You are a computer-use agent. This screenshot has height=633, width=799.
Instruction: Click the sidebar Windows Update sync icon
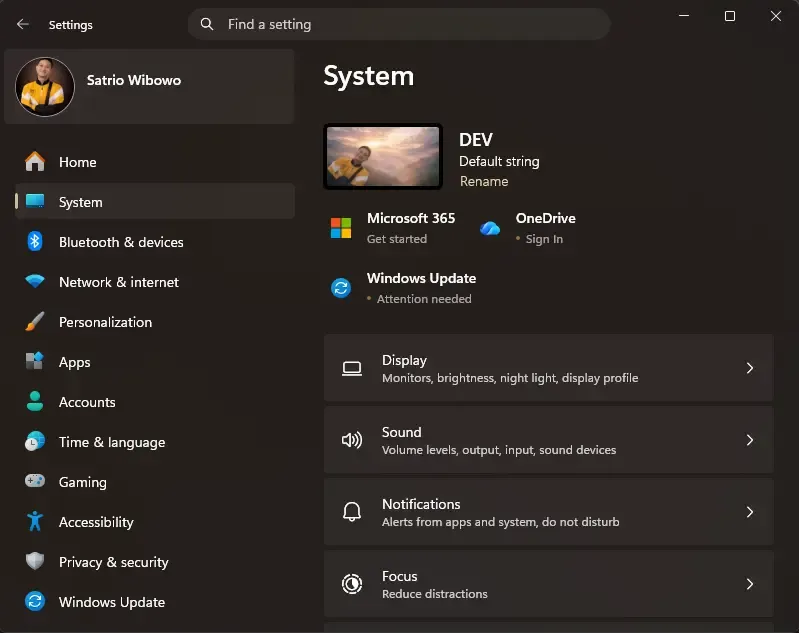(35, 601)
